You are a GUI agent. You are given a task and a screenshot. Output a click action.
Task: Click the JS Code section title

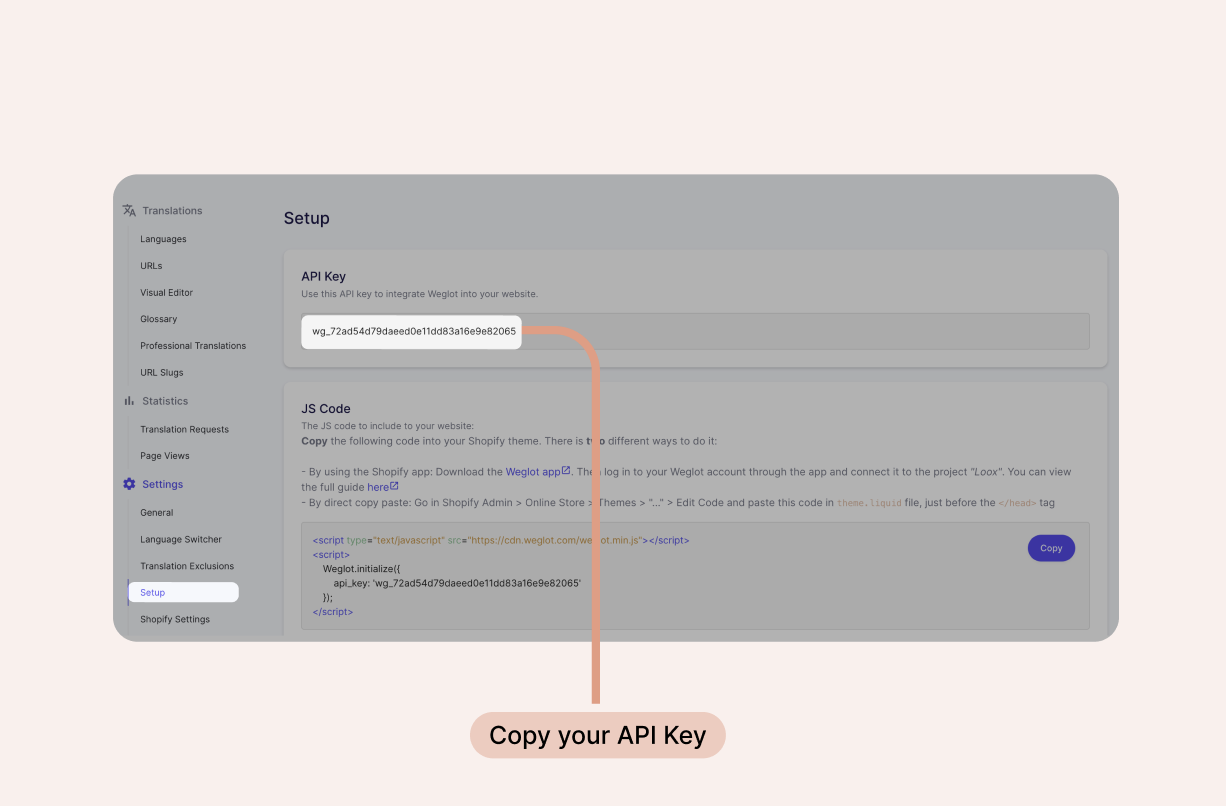pyautogui.click(x=326, y=408)
